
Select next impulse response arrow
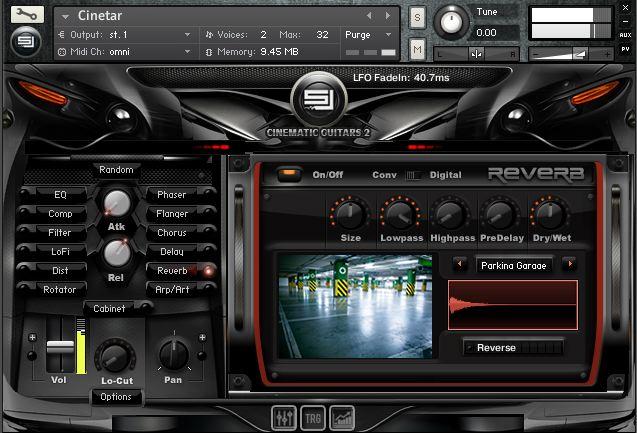pos(569,265)
